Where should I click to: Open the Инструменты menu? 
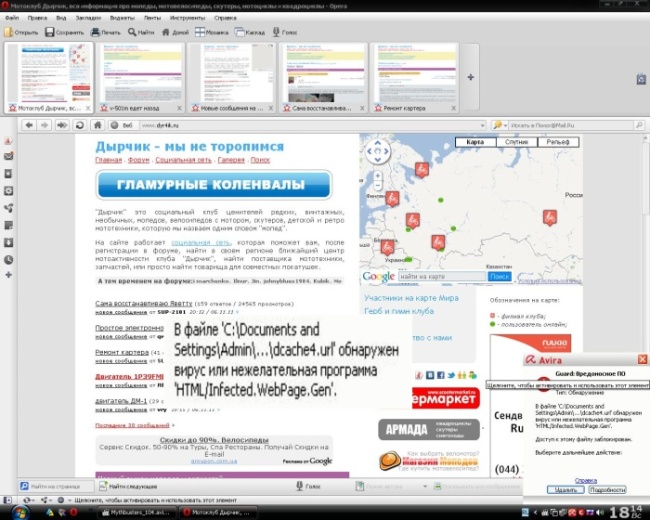[x=187, y=18]
